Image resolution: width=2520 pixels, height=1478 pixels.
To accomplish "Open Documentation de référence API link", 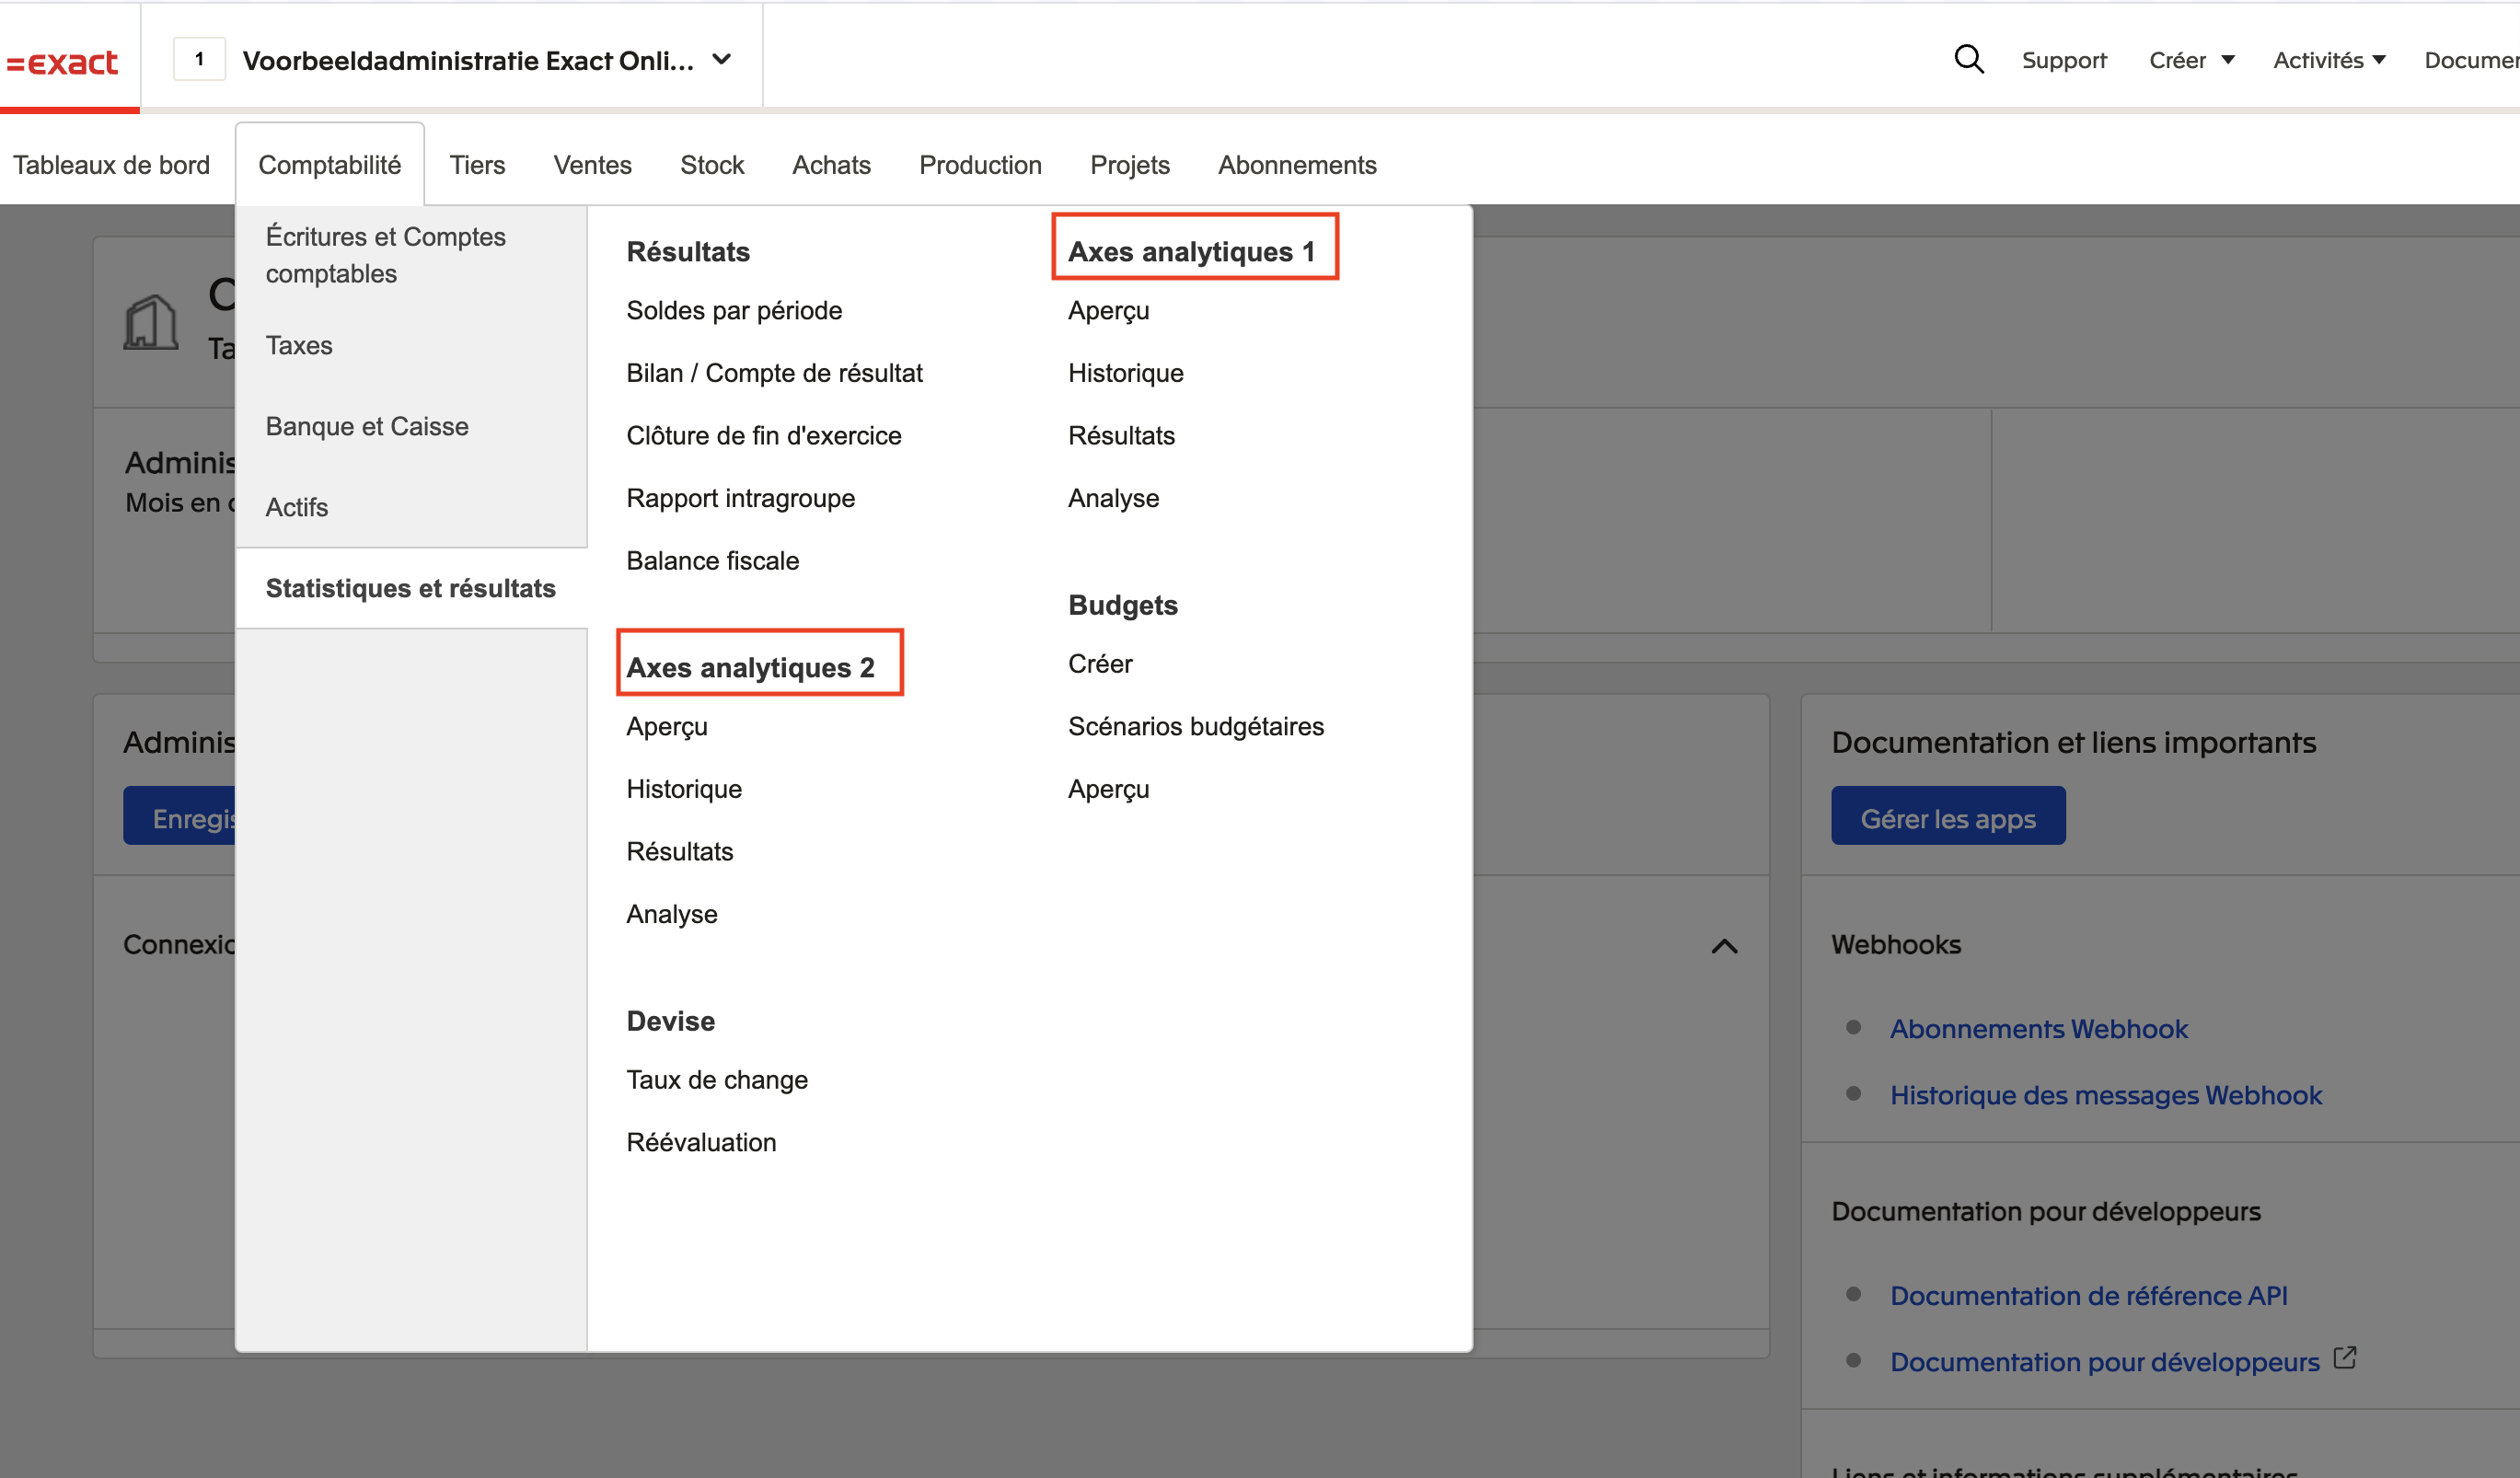I will coord(2088,1296).
